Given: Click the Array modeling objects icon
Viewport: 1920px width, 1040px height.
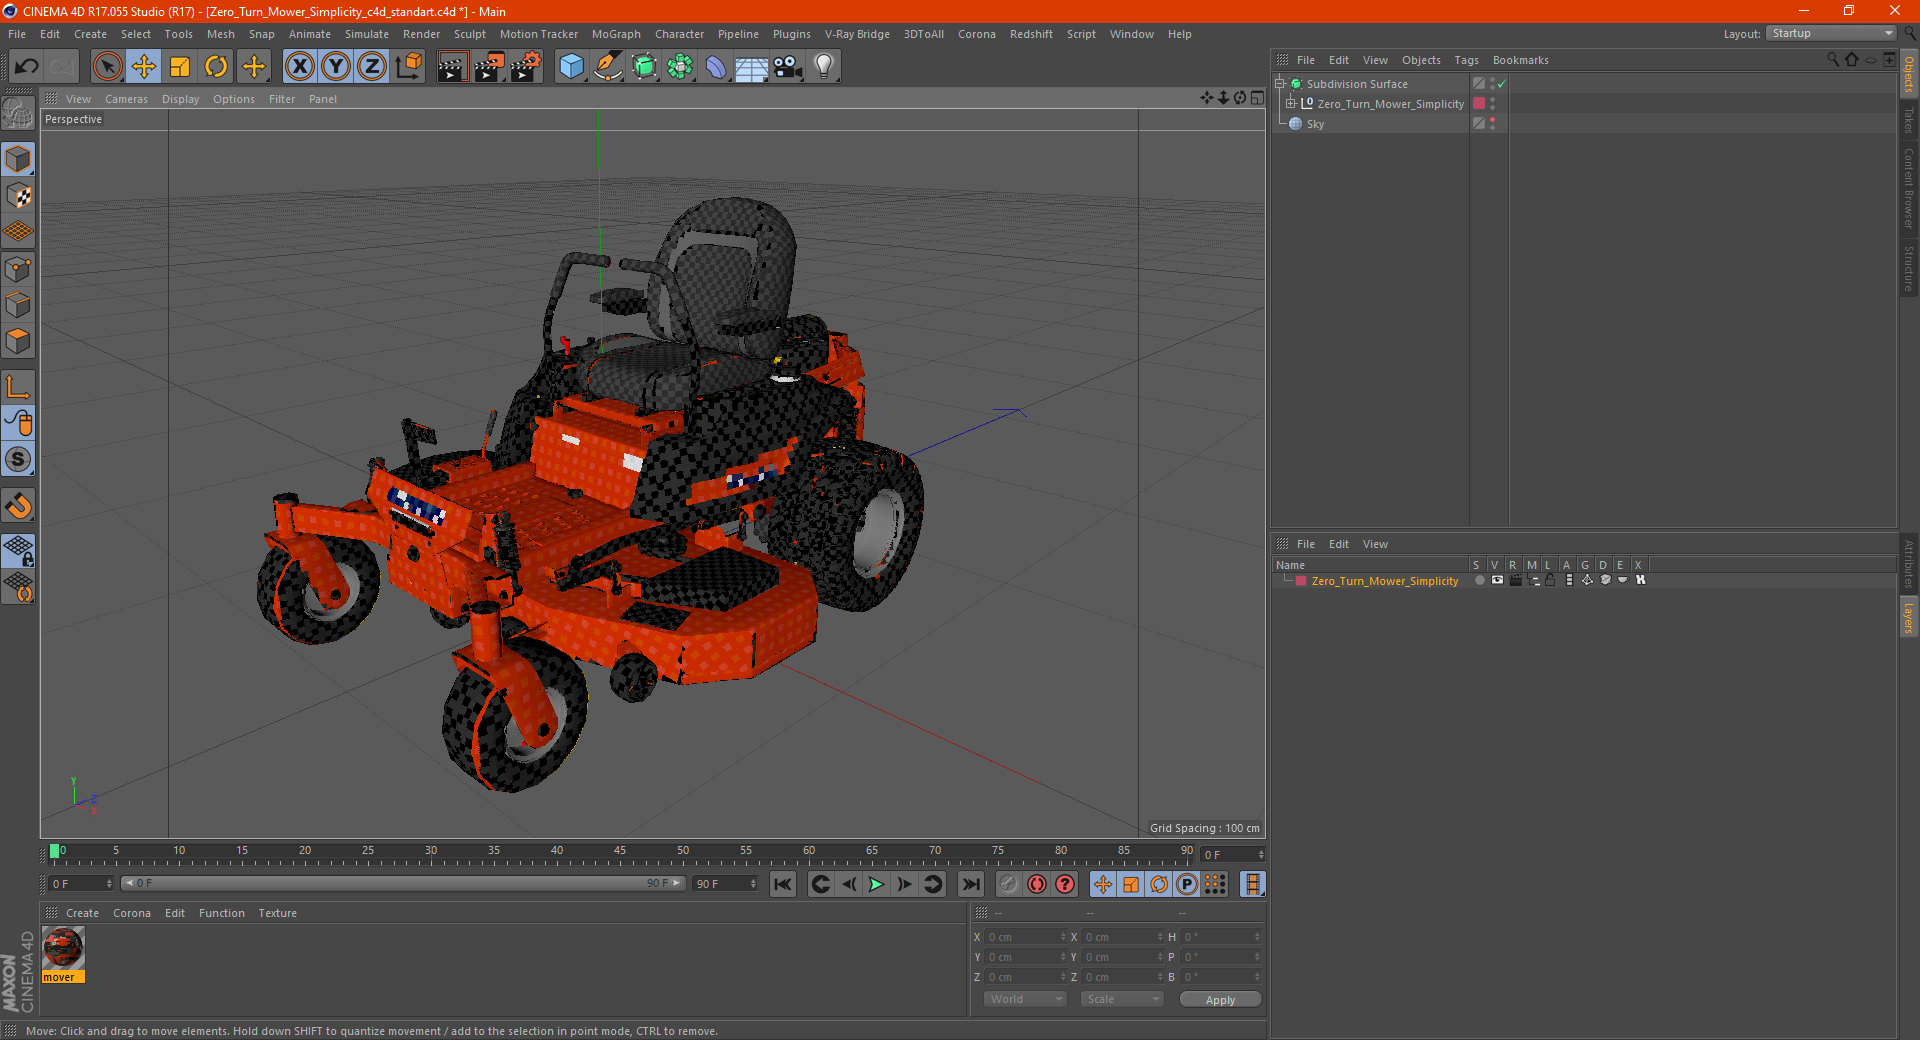Looking at the screenshot, I should pyautogui.click(x=680, y=67).
